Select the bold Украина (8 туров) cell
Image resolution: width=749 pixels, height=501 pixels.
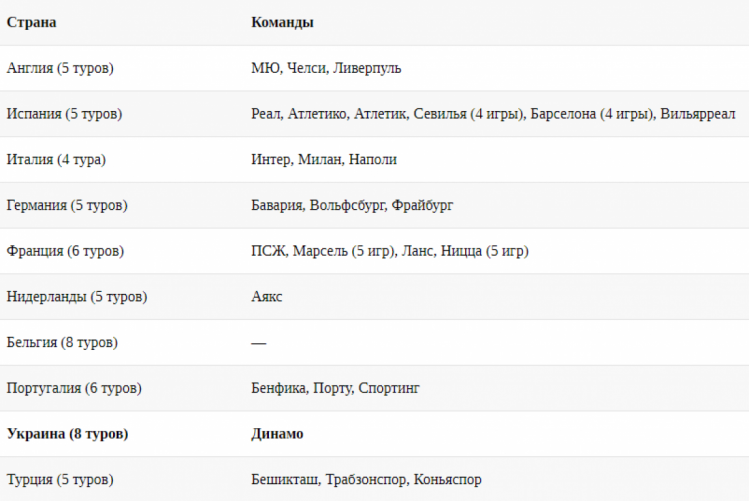pyautogui.click(x=67, y=434)
